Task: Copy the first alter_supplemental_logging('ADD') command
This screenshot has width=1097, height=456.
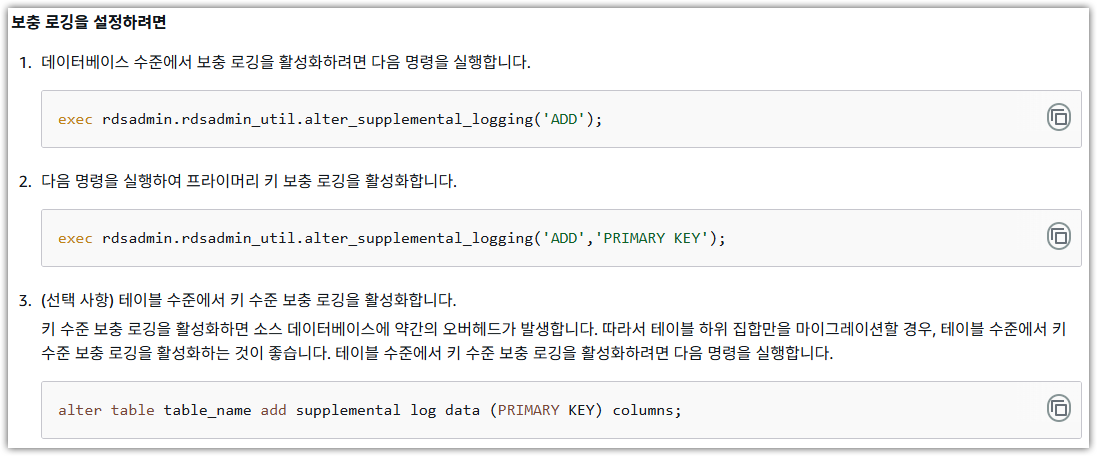Action: 1058,118
